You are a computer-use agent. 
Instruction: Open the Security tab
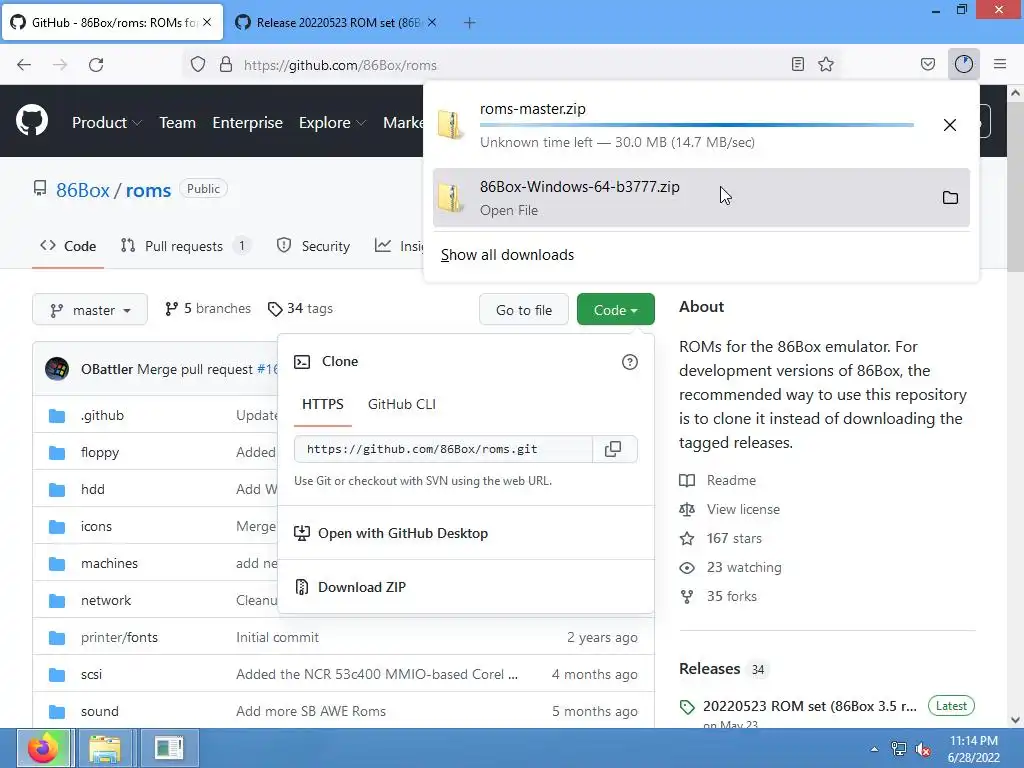click(x=313, y=246)
